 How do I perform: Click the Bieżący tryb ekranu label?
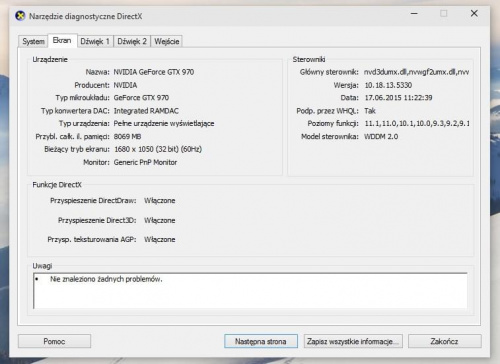pyautogui.click(x=77, y=149)
